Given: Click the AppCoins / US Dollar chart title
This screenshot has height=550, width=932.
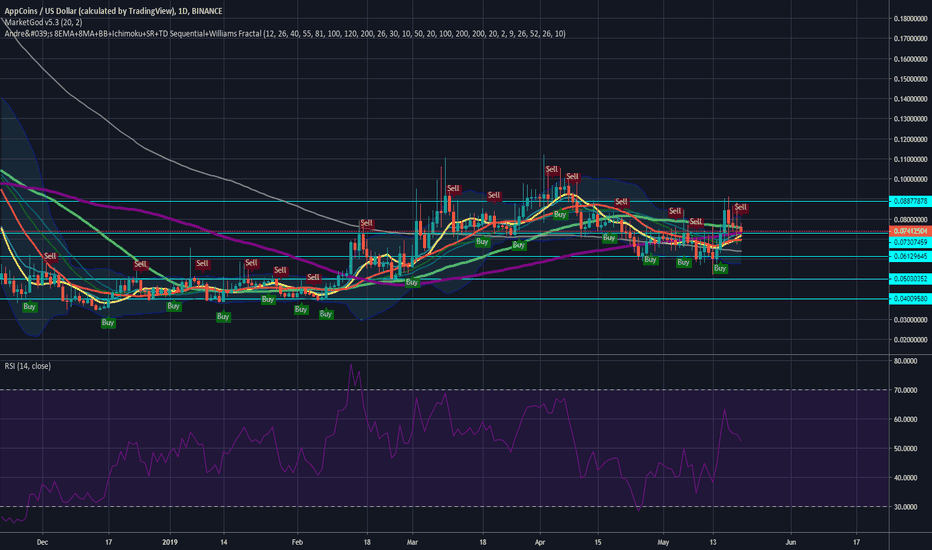Looking at the screenshot, I should pyautogui.click(x=114, y=11).
